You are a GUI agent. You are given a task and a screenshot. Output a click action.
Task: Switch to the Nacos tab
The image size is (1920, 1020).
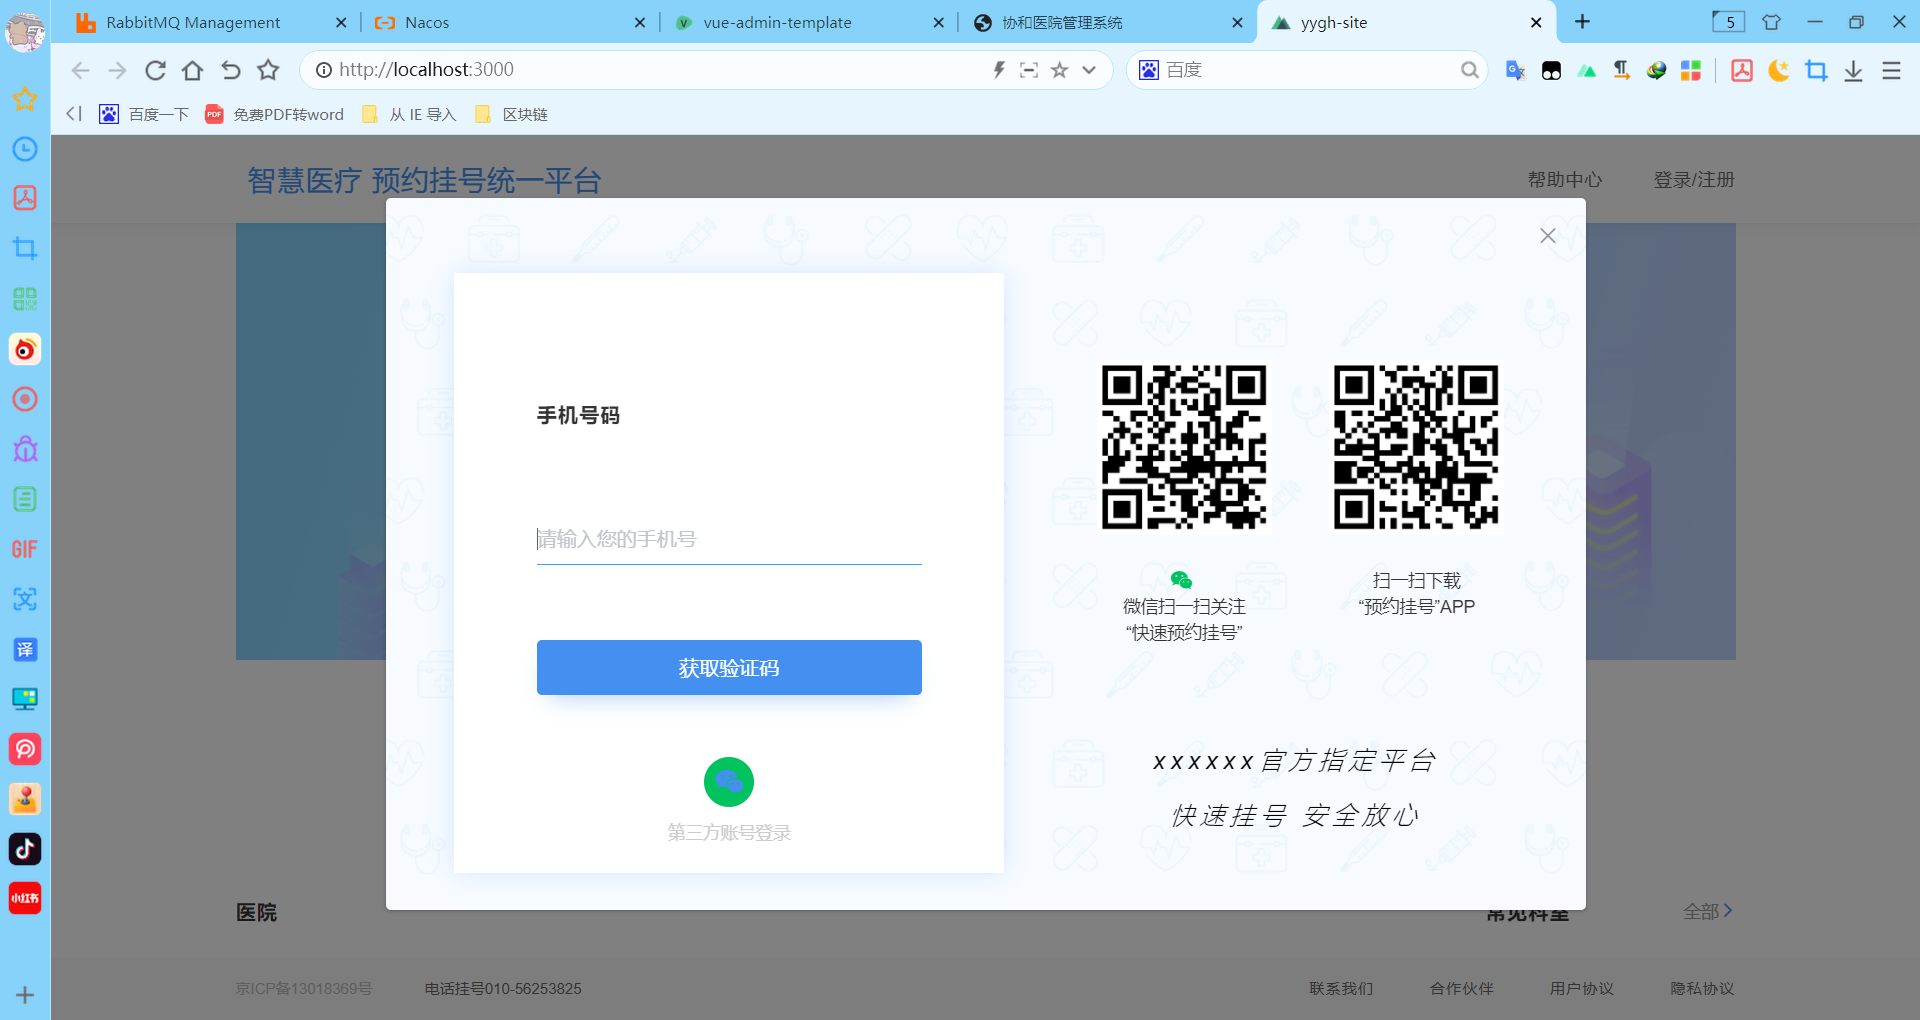425,21
